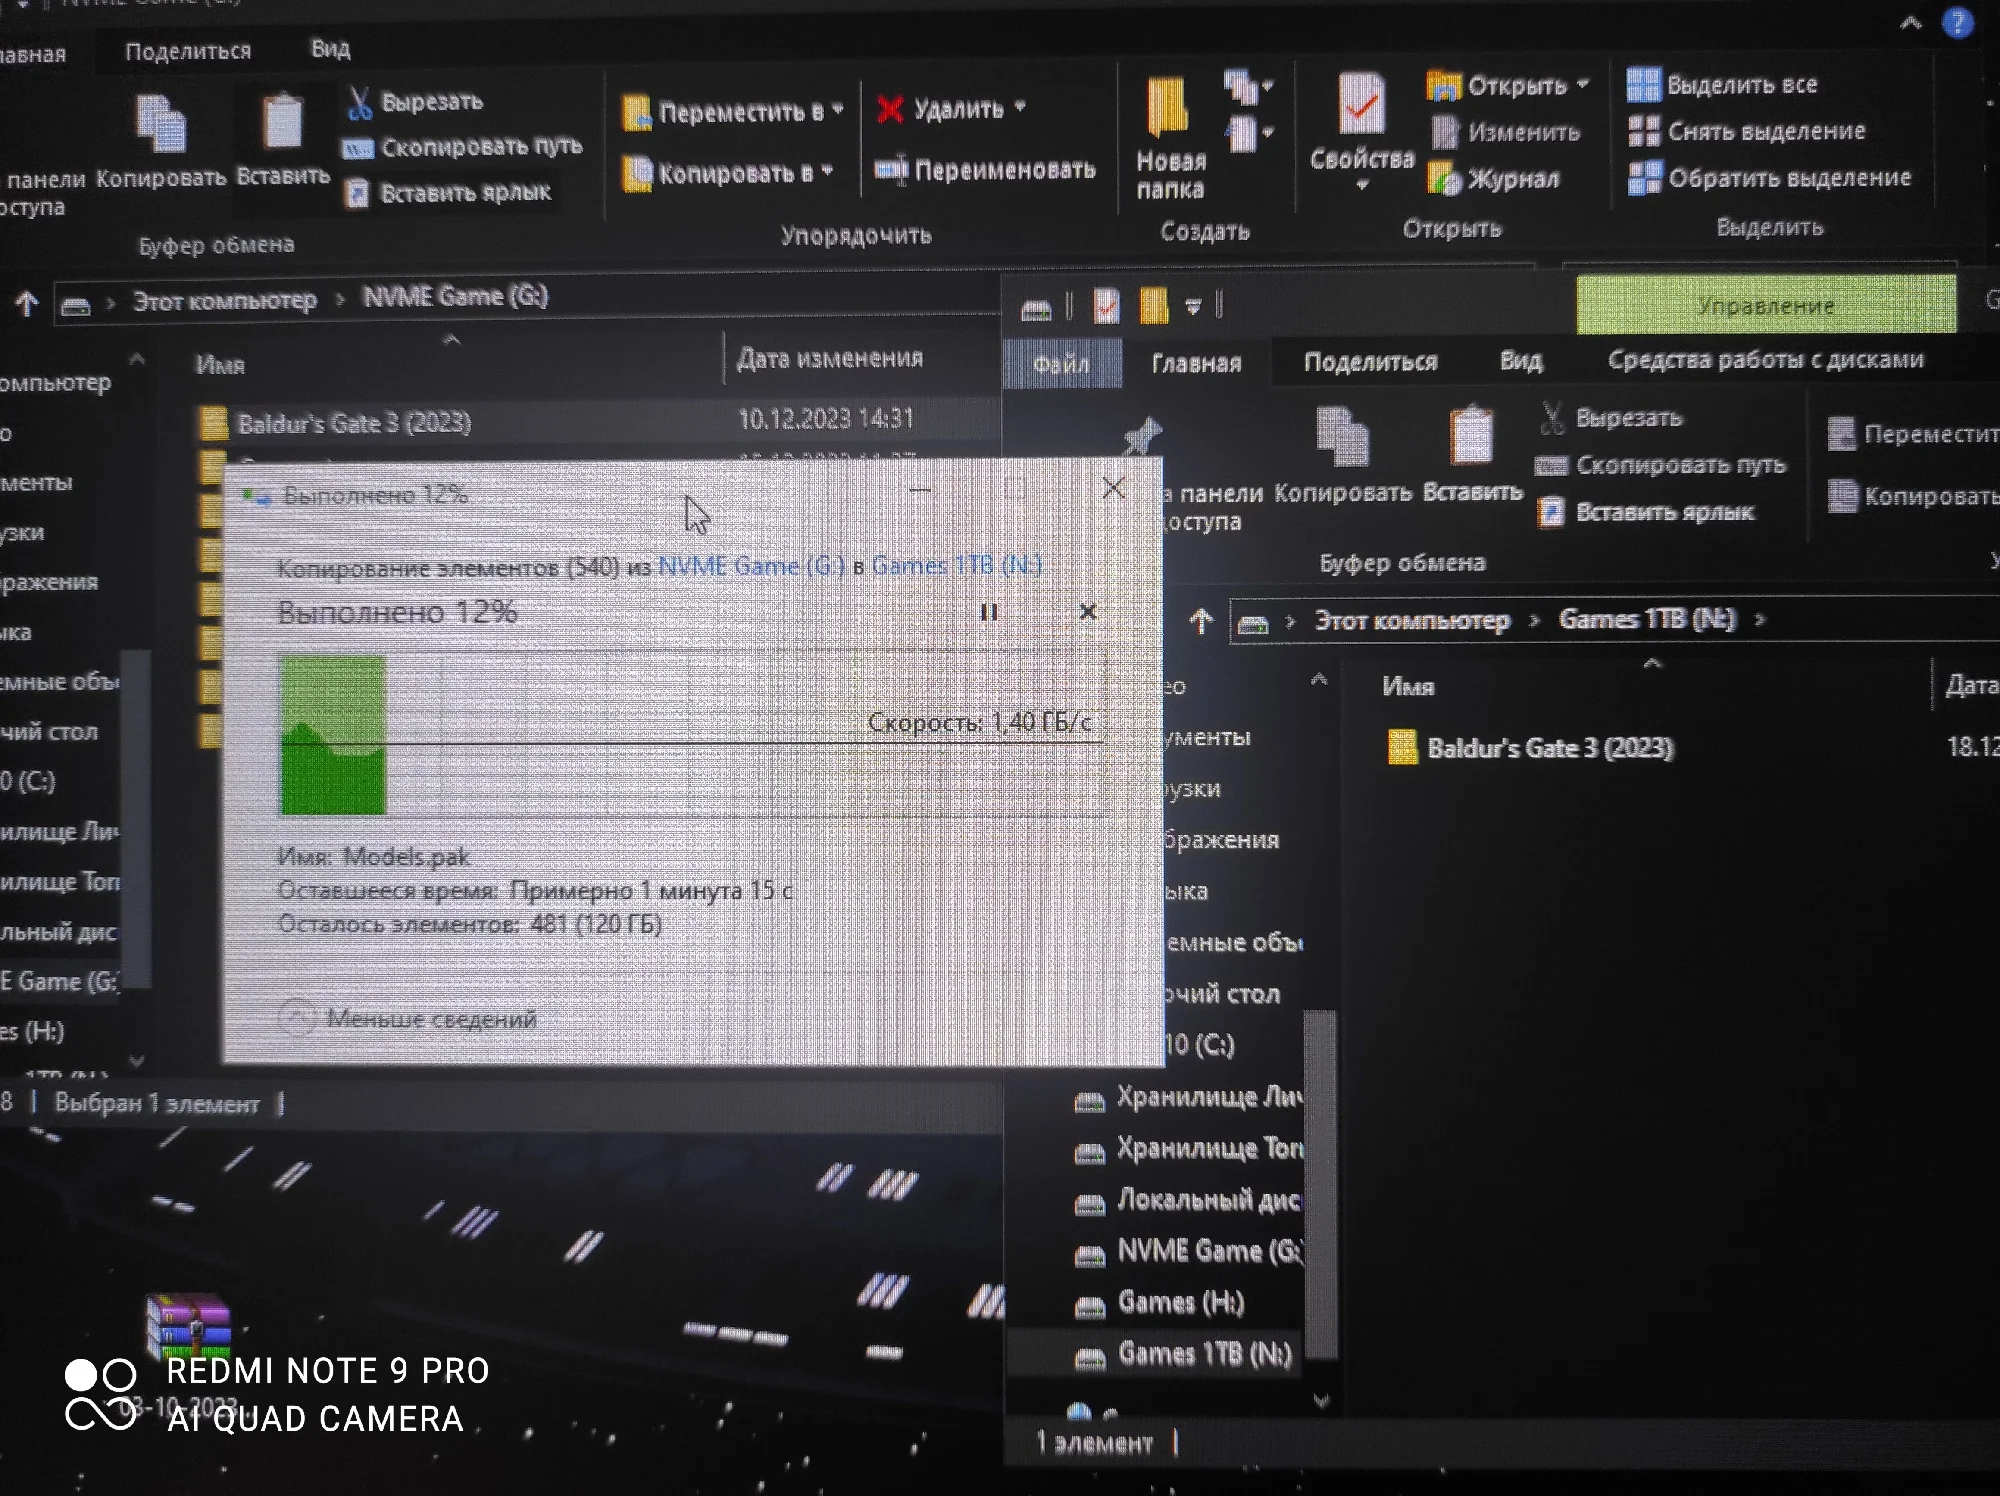Click the Rename (Переименовать) icon
Image resolution: width=2000 pixels, height=1496 pixels.
[891, 170]
